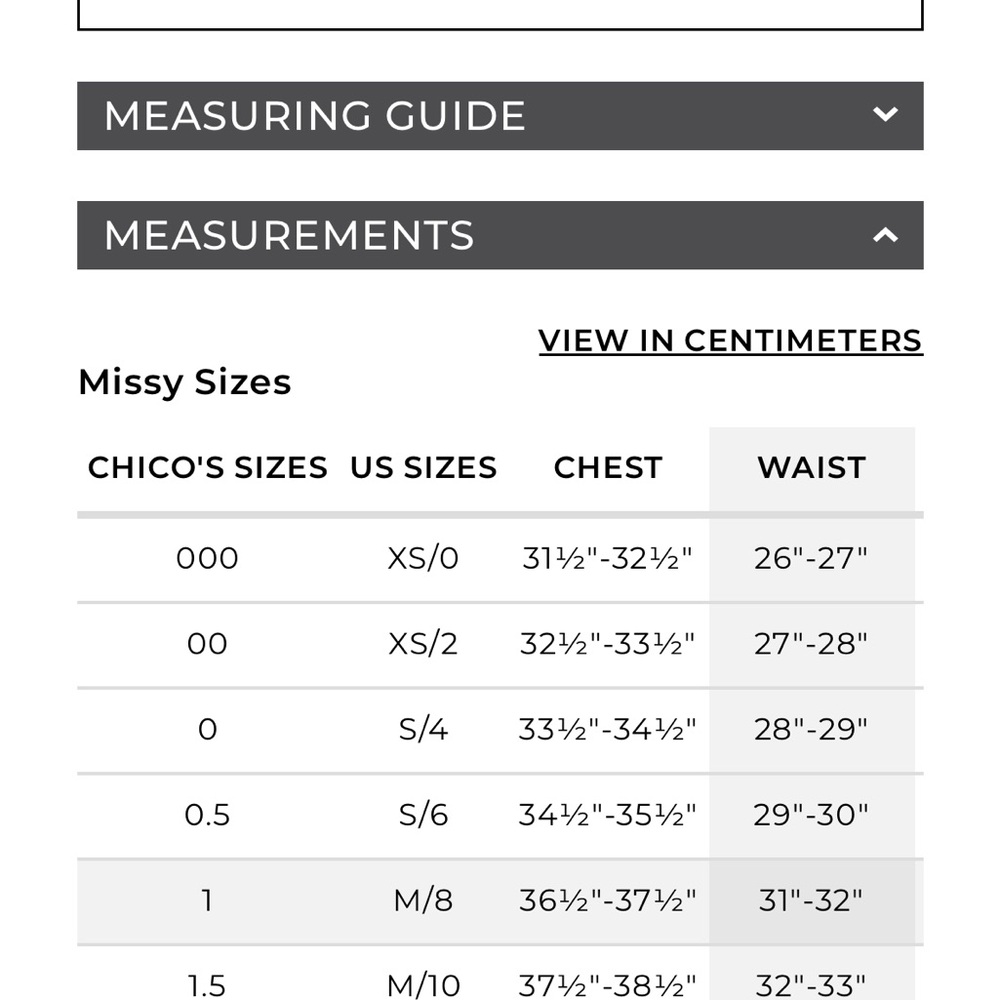Collapse the Measurements section chevron

pos(885,235)
